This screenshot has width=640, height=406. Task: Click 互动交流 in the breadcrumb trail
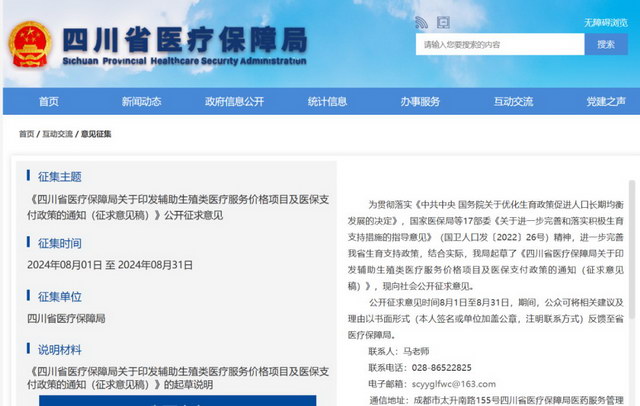coord(58,134)
